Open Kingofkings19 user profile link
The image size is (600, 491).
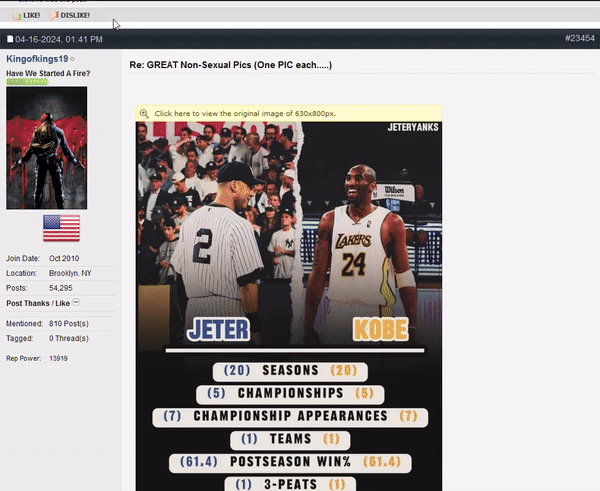coord(37,59)
